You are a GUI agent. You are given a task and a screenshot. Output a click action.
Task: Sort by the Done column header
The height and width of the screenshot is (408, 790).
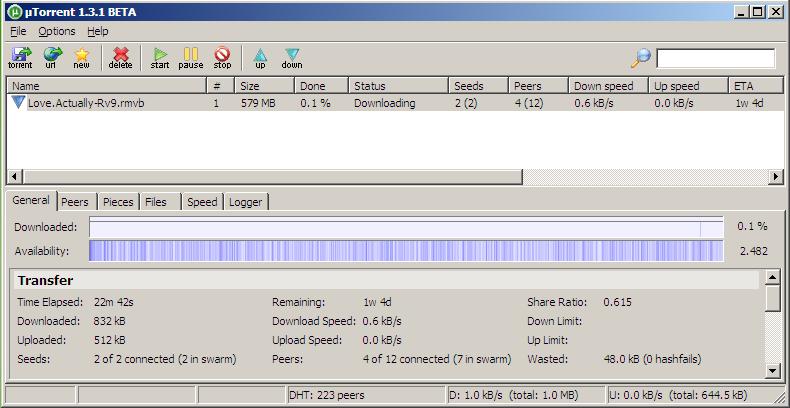pos(321,86)
